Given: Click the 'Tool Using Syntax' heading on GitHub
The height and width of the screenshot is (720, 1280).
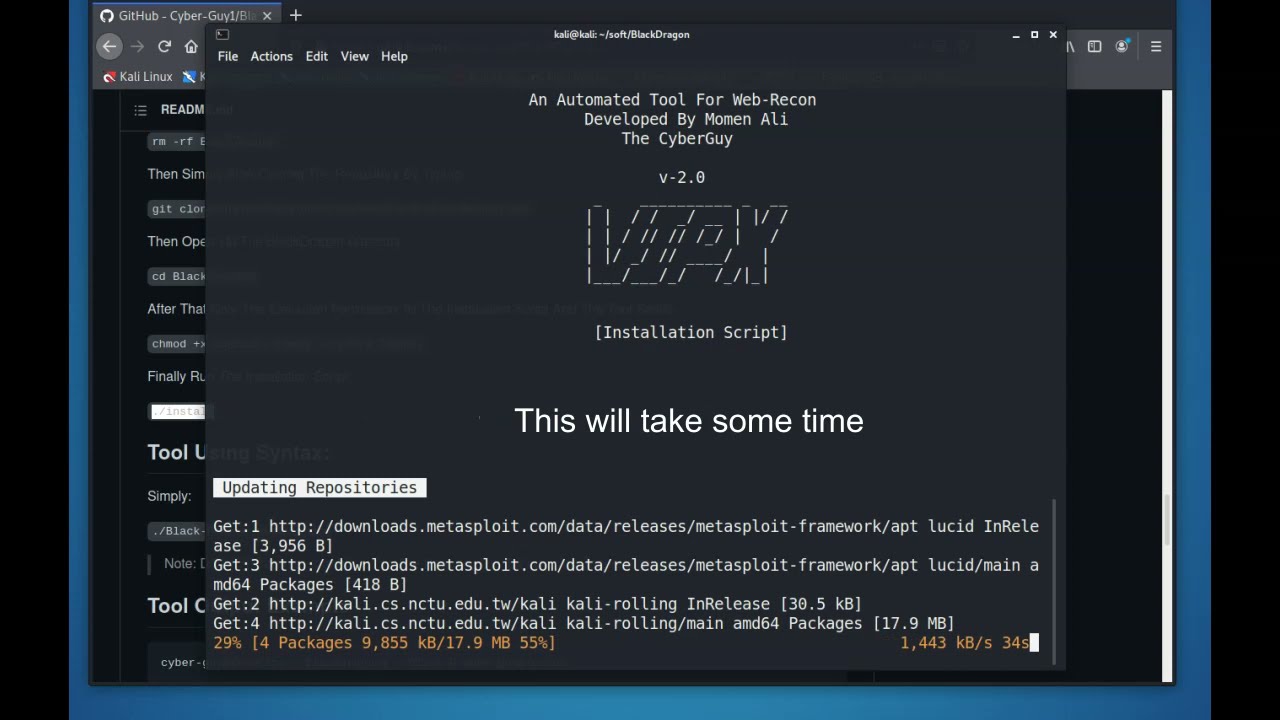Looking at the screenshot, I should (x=240, y=453).
